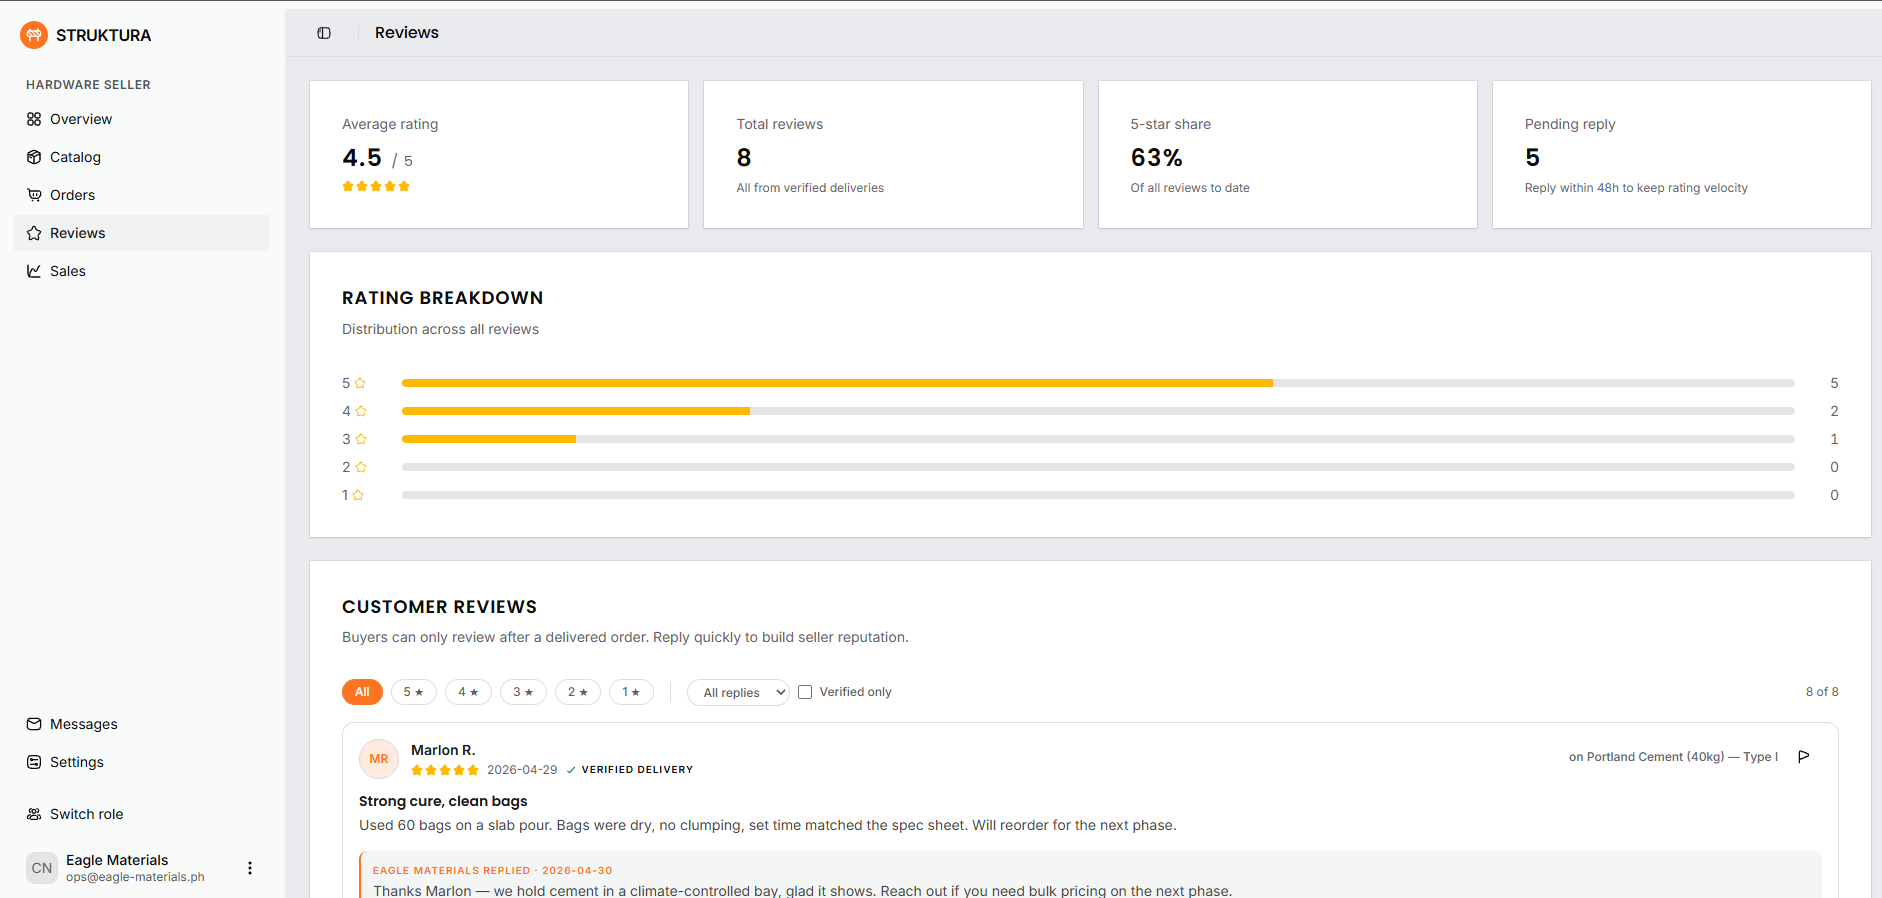1882x898 pixels.
Task: Click the Switch role people icon
Action: [x=34, y=814]
